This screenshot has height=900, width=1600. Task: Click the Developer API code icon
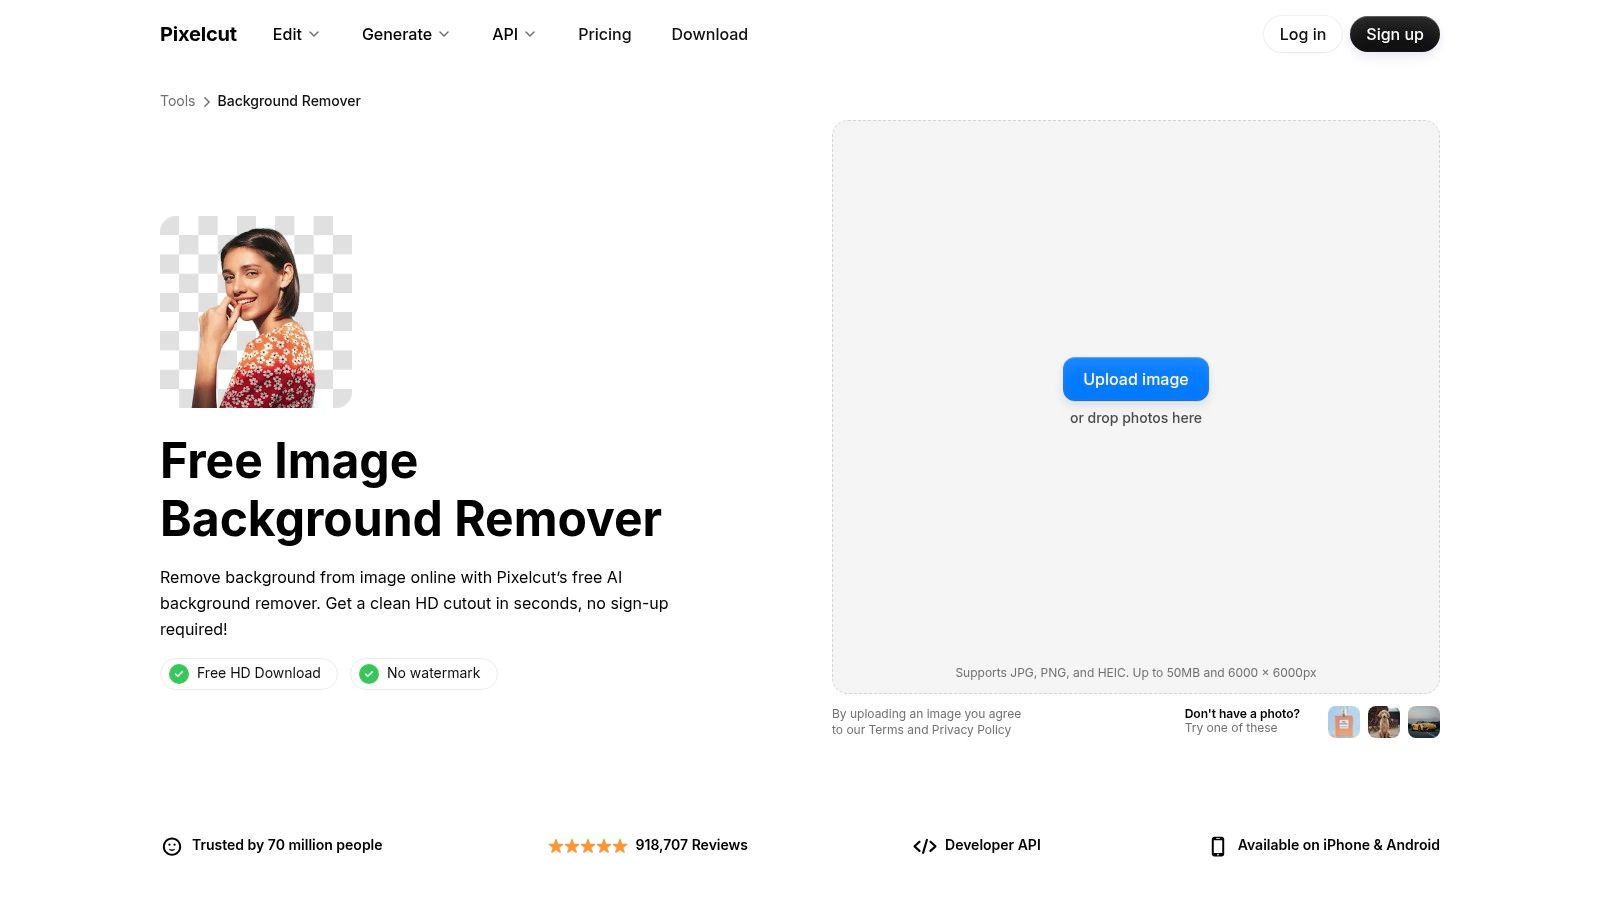click(925, 846)
